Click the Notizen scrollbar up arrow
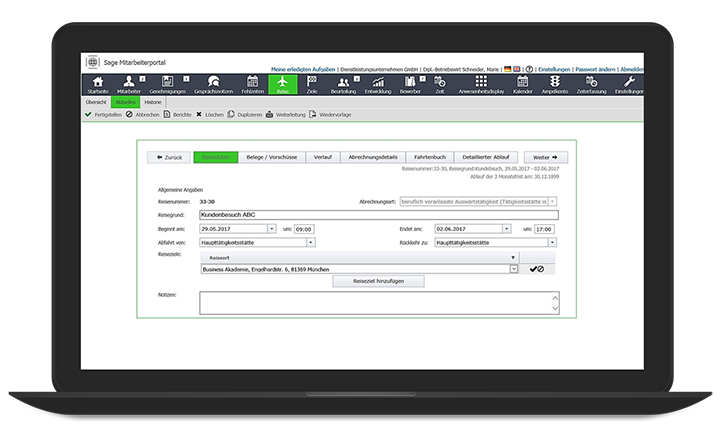Screen dimensions: 720x434 [x=555, y=298]
